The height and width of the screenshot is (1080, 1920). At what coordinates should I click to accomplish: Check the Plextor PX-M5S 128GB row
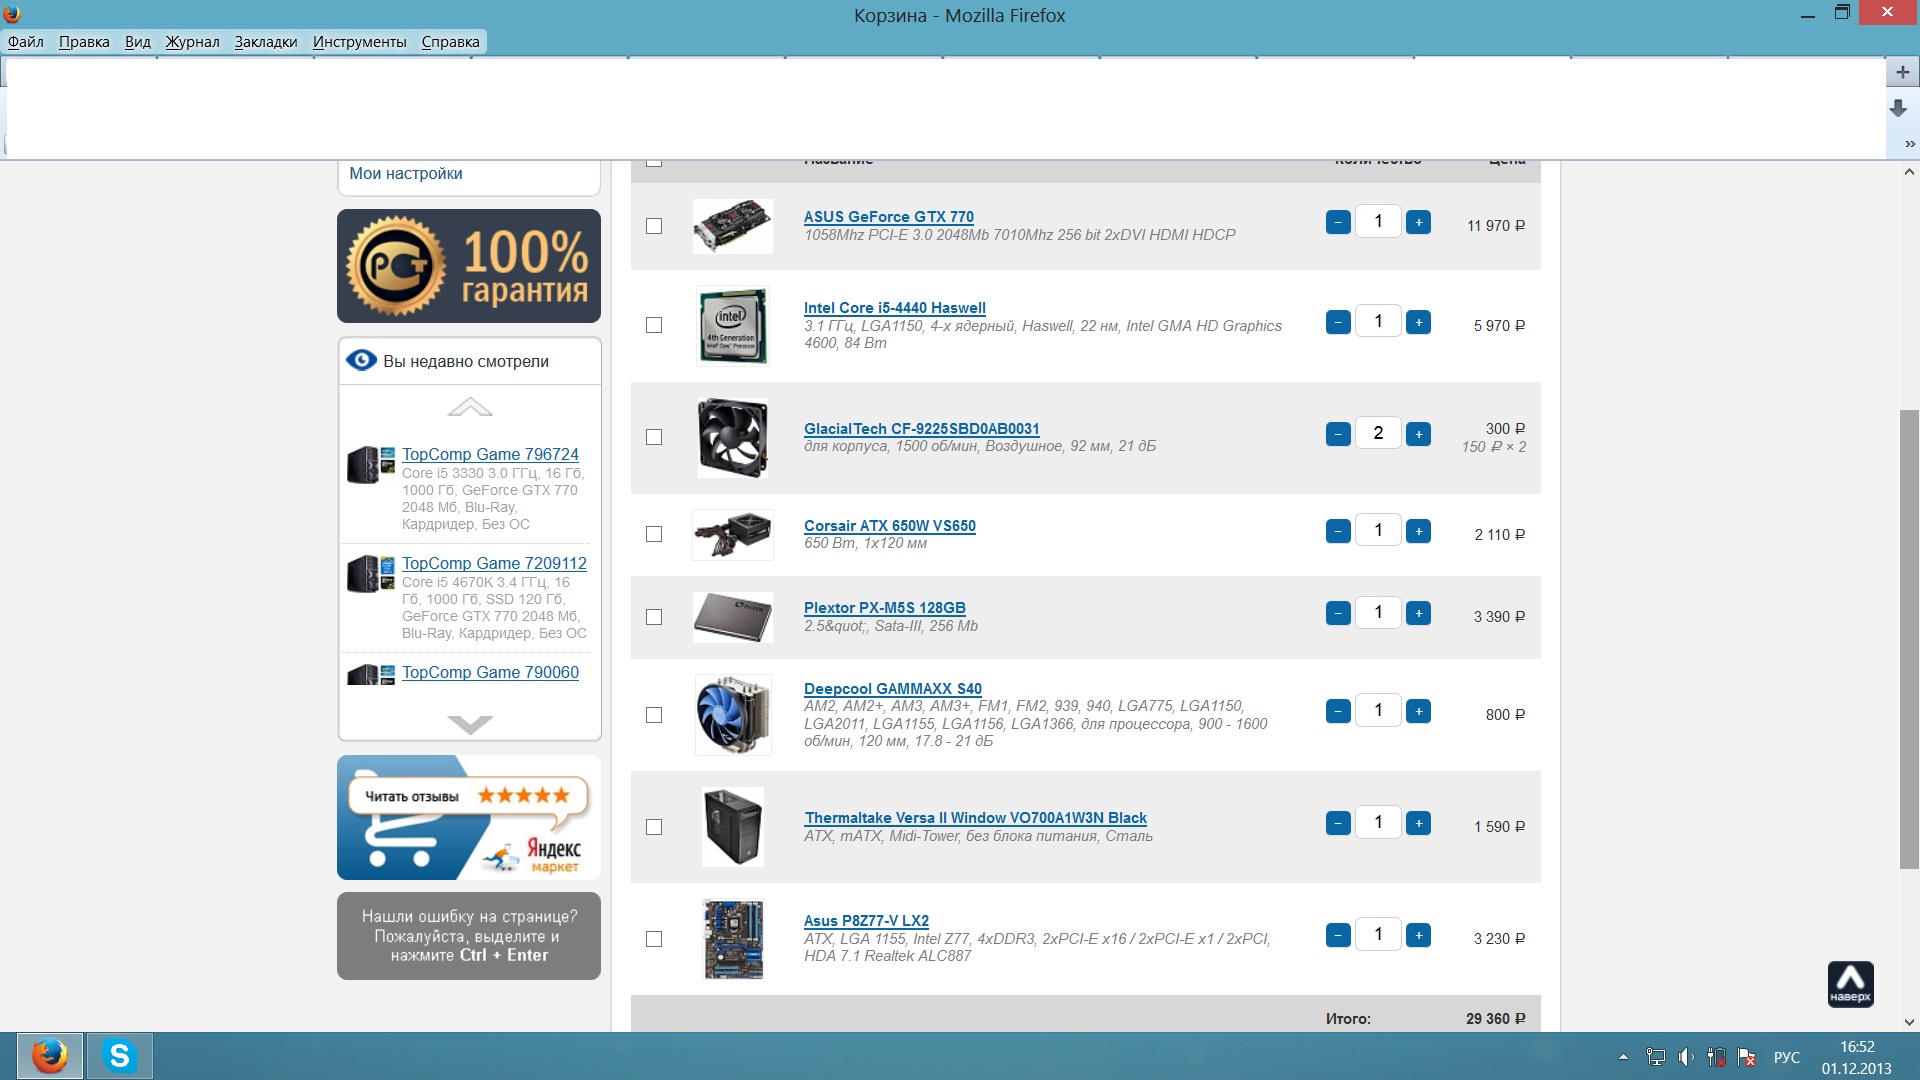(x=654, y=617)
